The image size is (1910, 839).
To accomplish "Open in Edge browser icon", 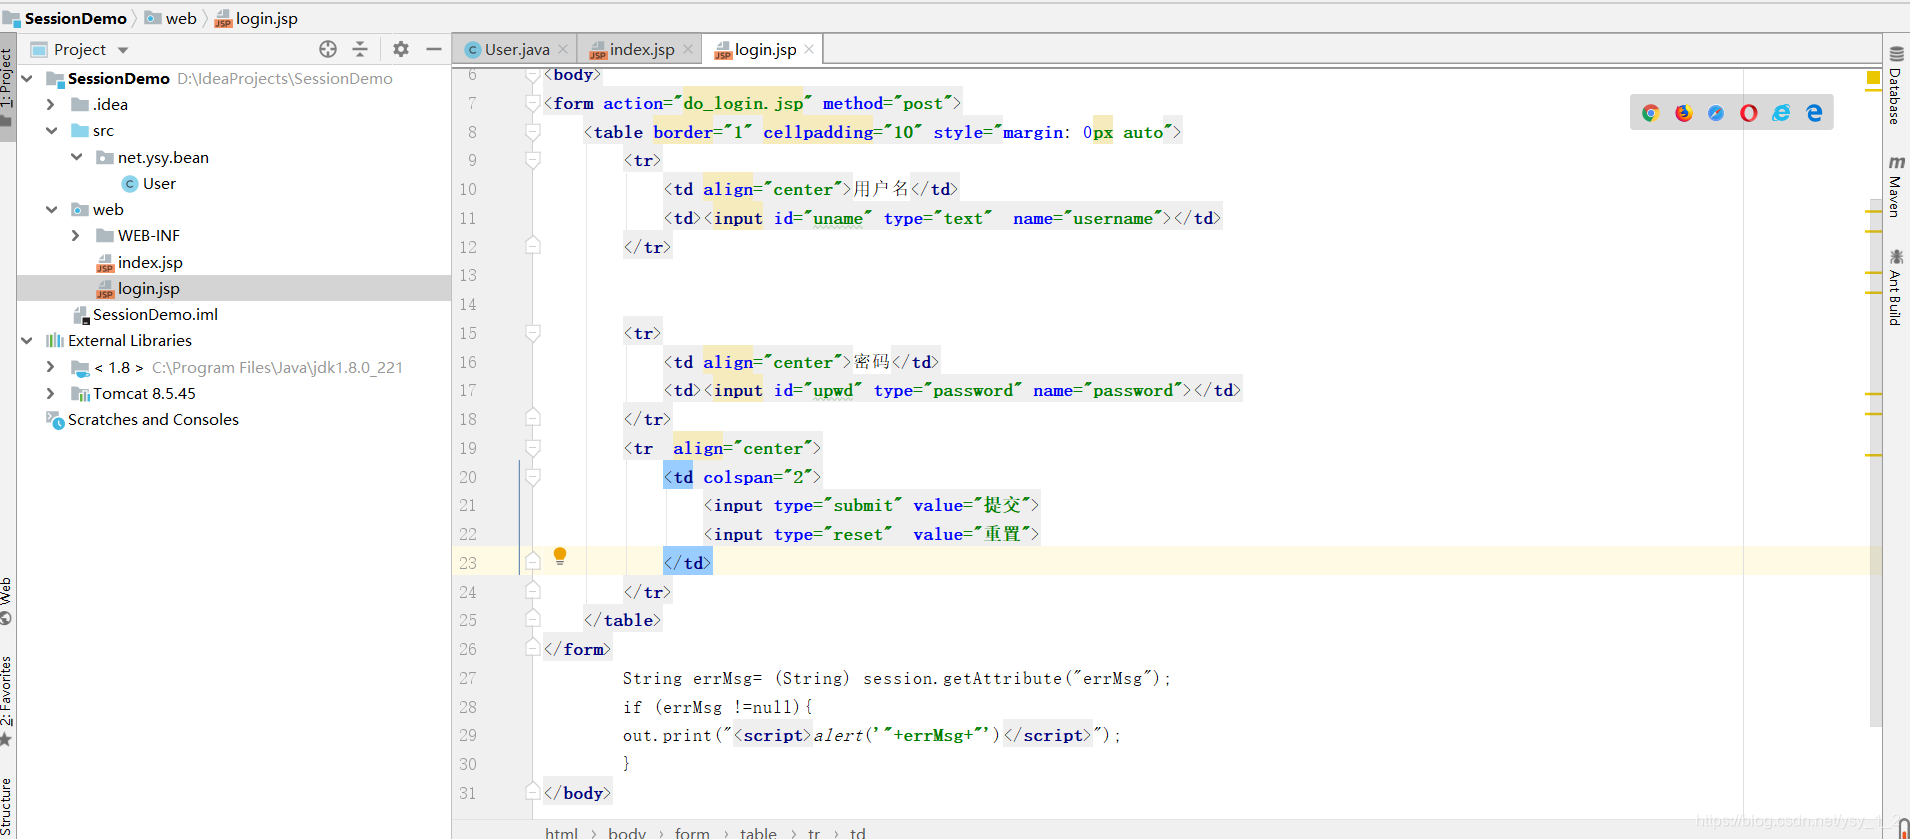I will (x=1814, y=113).
